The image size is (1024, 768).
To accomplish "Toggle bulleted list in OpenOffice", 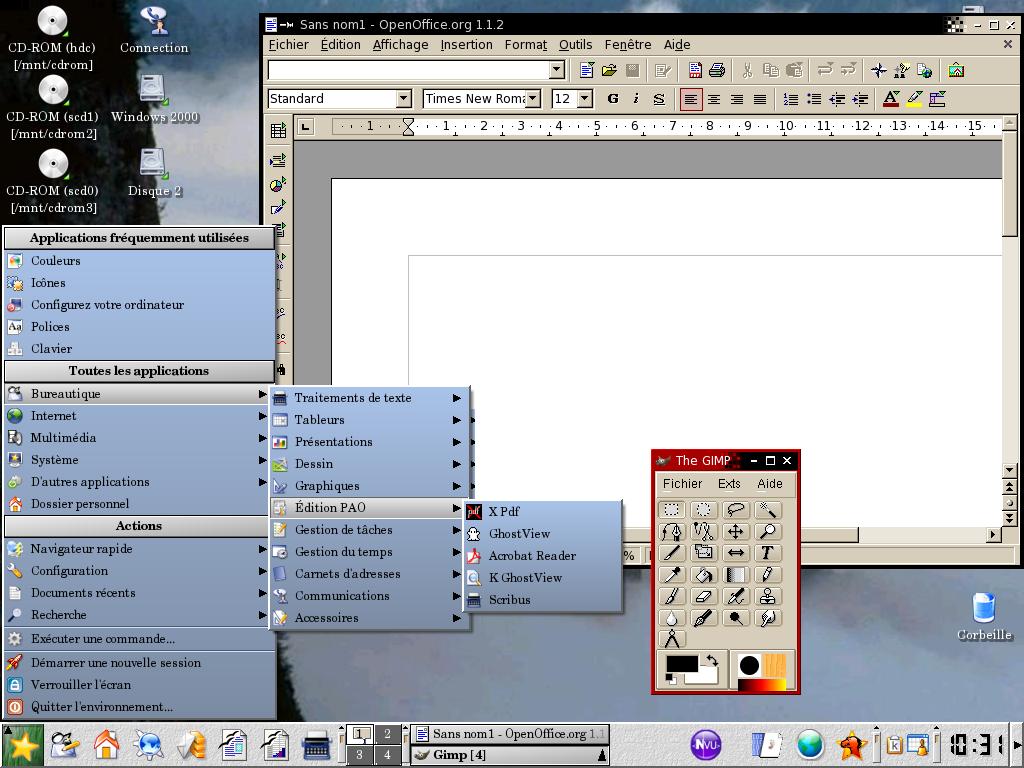I will pos(814,99).
